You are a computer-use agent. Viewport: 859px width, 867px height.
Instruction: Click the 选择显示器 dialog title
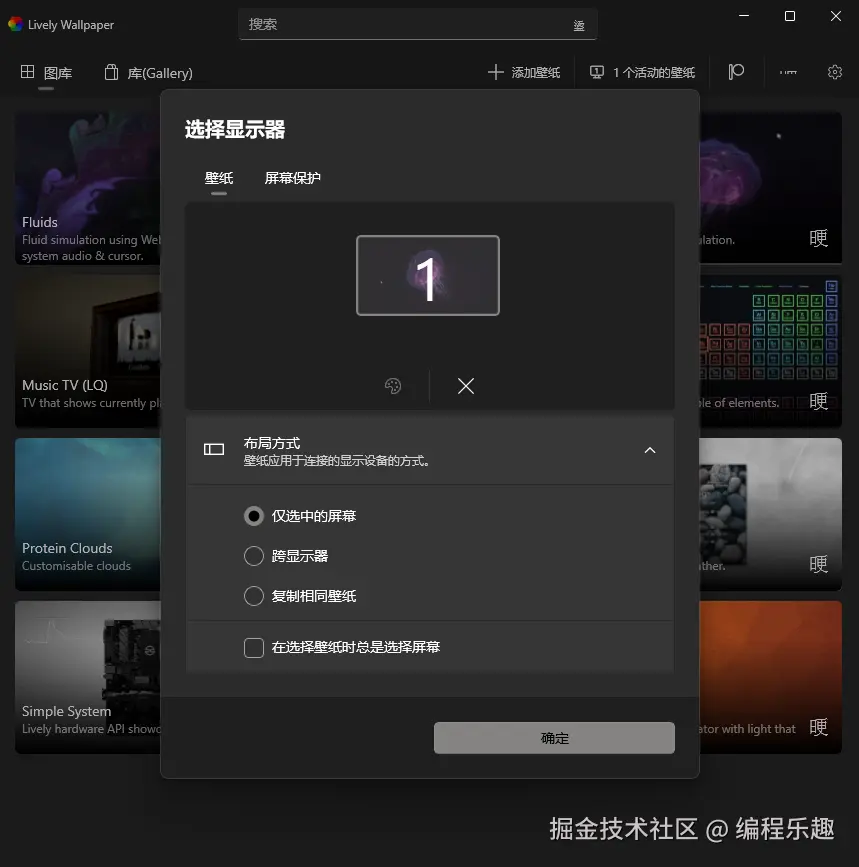tap(234, 129)
